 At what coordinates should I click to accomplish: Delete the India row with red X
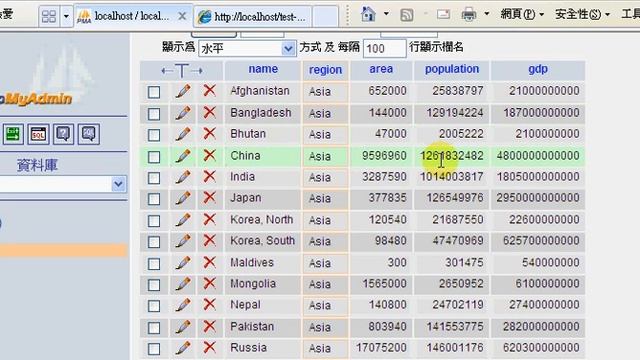coord(209,176)
